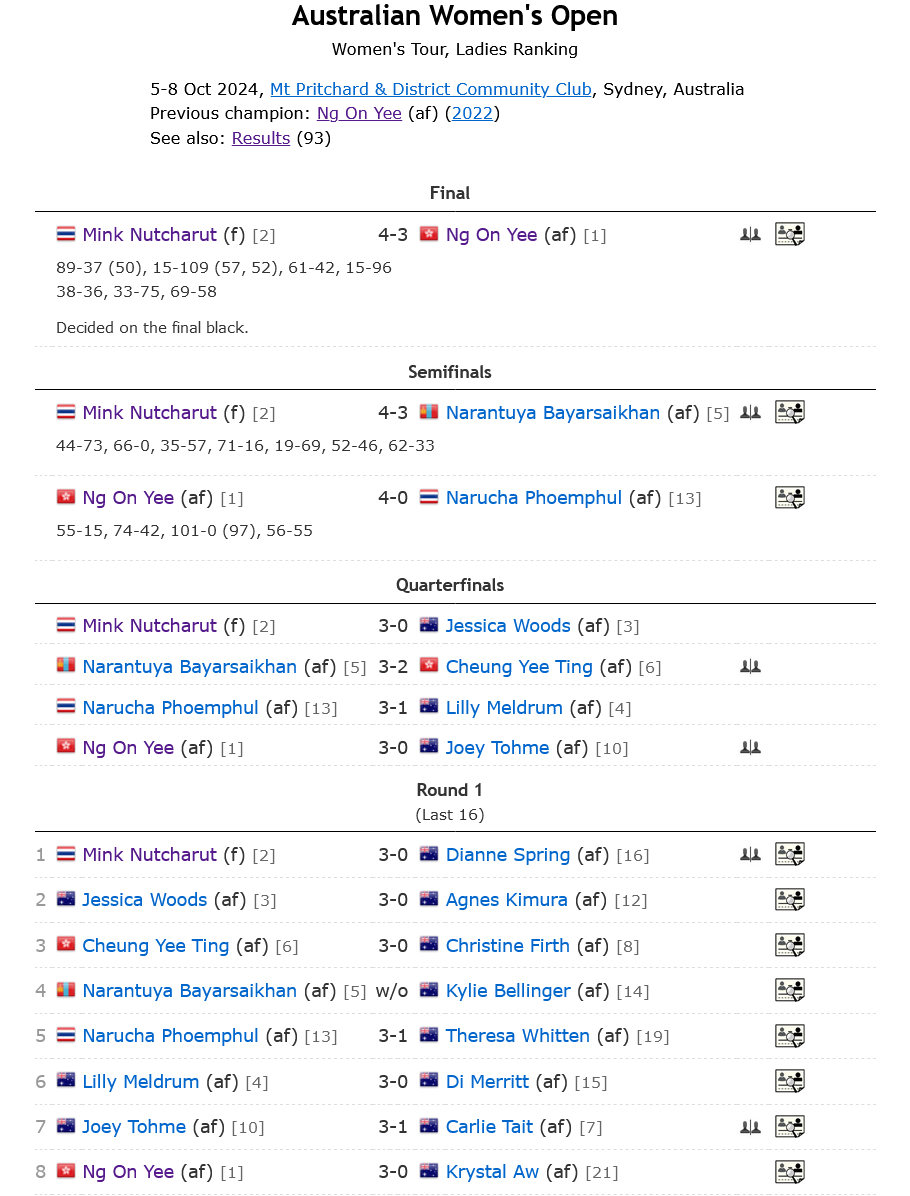Click head-to-head icon for Ng On Yee vs Joey Tohme

[x=751, y=748]
